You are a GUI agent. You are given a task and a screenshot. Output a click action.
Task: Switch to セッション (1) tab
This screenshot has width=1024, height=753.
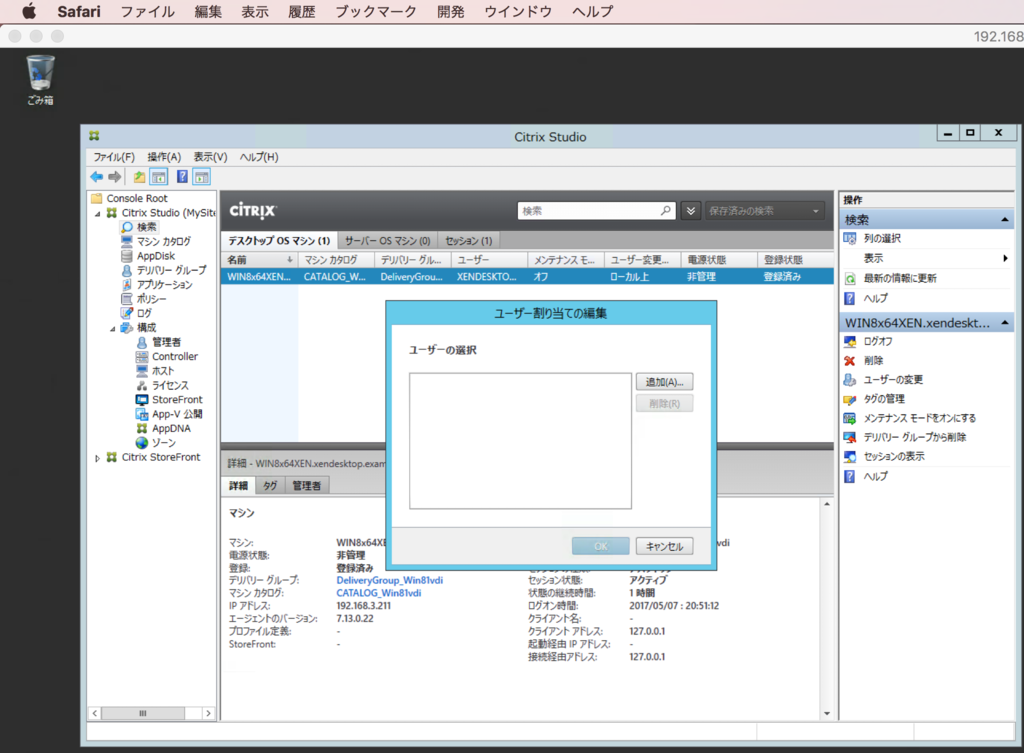click(x=468, y=240)
